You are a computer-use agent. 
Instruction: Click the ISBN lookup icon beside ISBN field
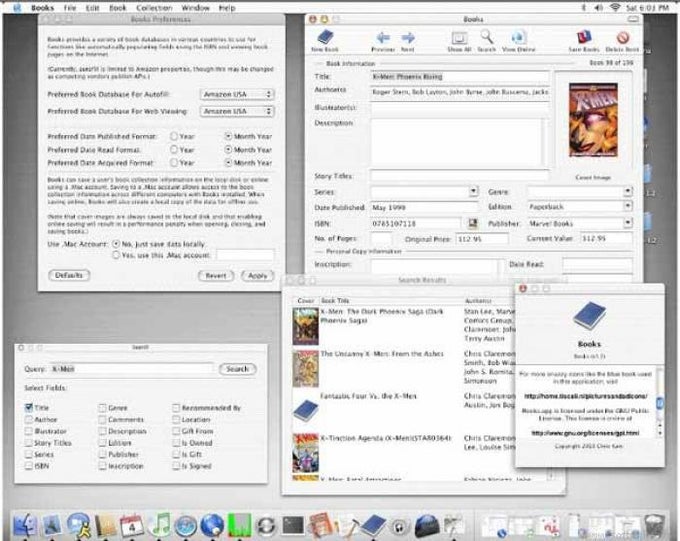[x=472, y=222]
